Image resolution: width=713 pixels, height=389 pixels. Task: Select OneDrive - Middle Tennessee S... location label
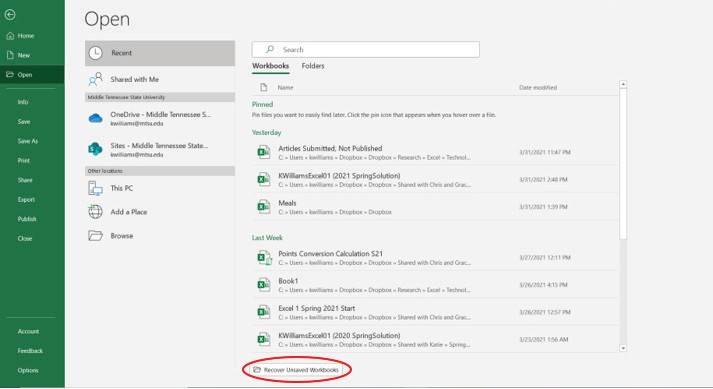tap(161, 115)
